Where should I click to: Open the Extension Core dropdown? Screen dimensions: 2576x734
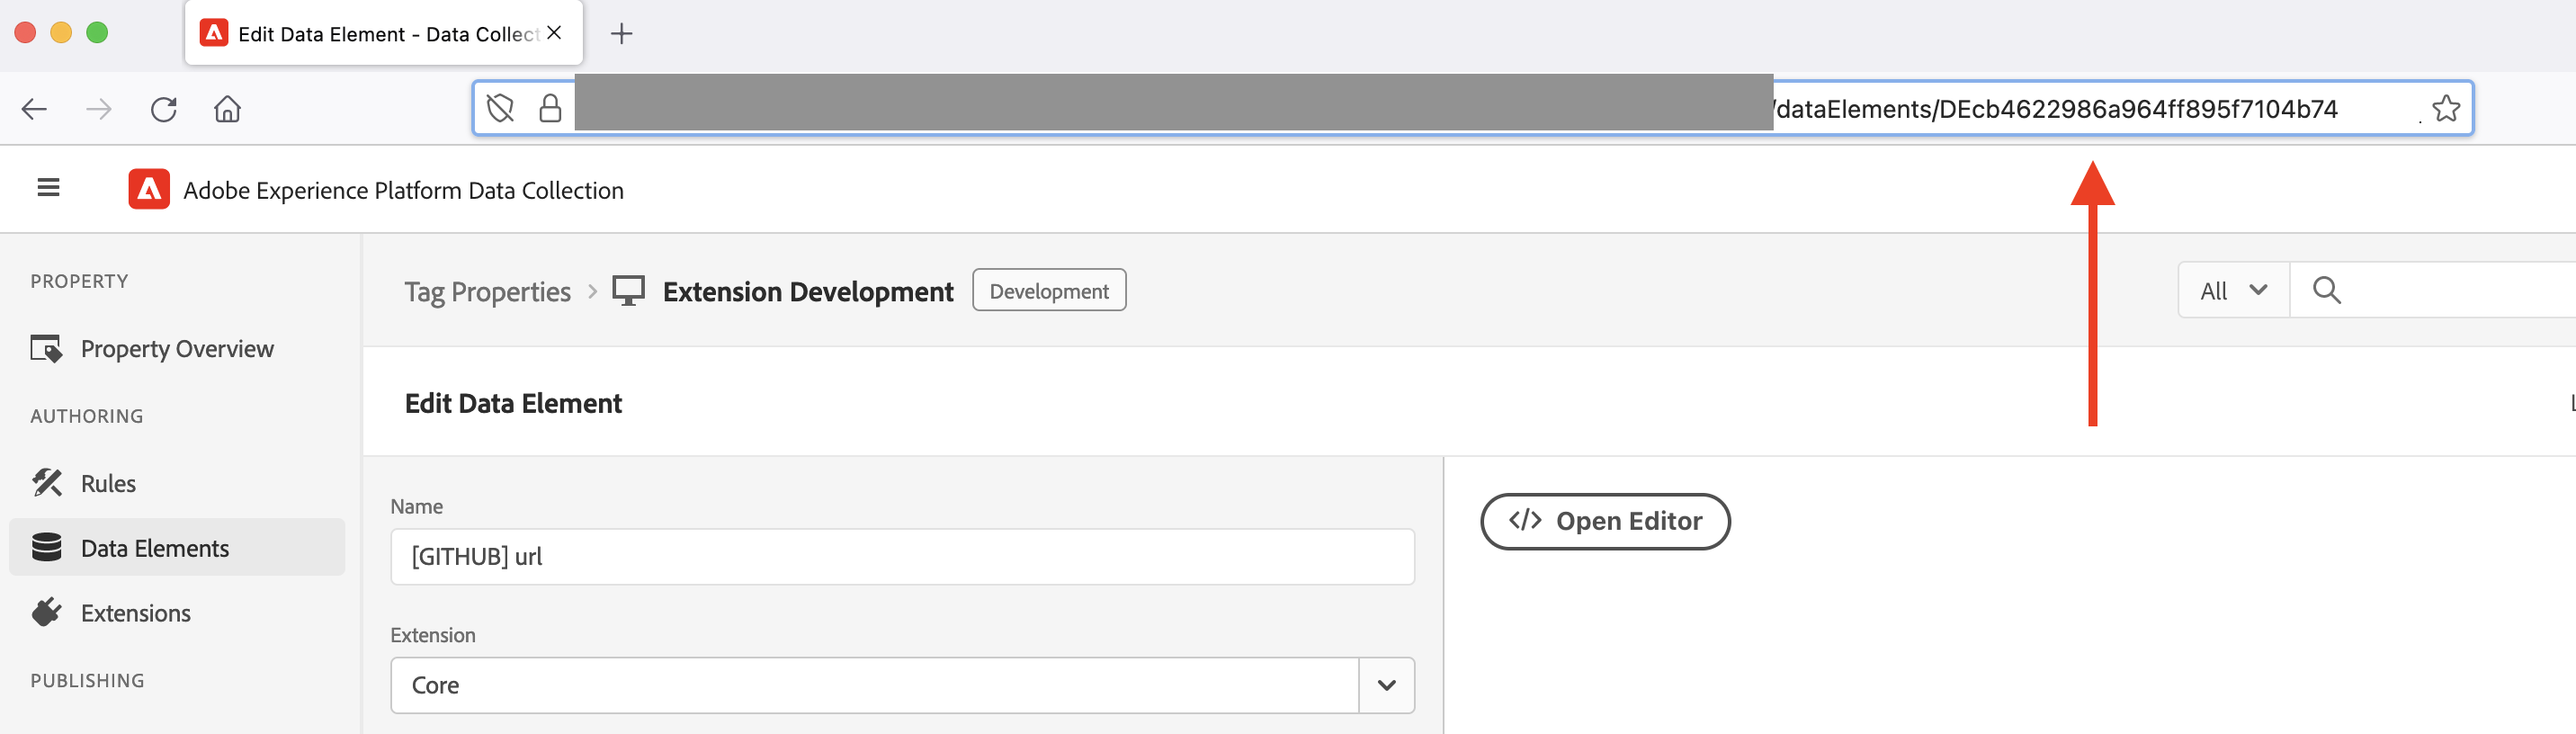click(x=902, y=686)
